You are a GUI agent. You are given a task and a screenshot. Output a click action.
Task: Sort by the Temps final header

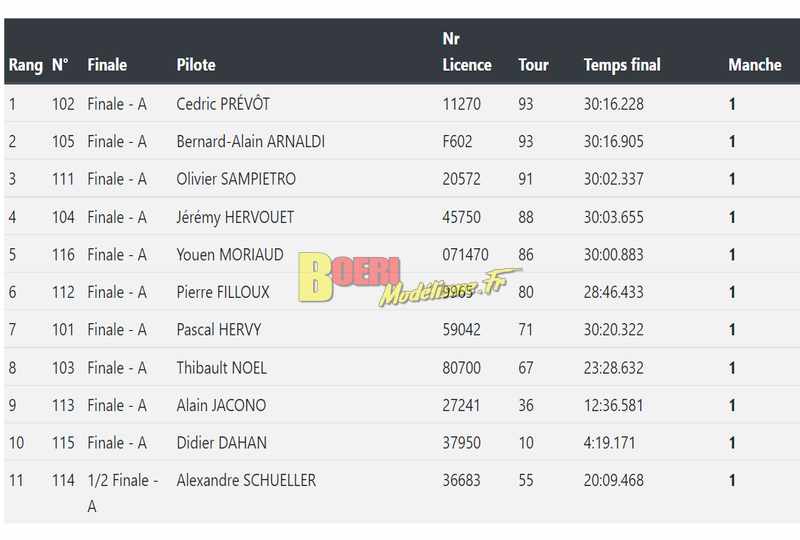622,65
